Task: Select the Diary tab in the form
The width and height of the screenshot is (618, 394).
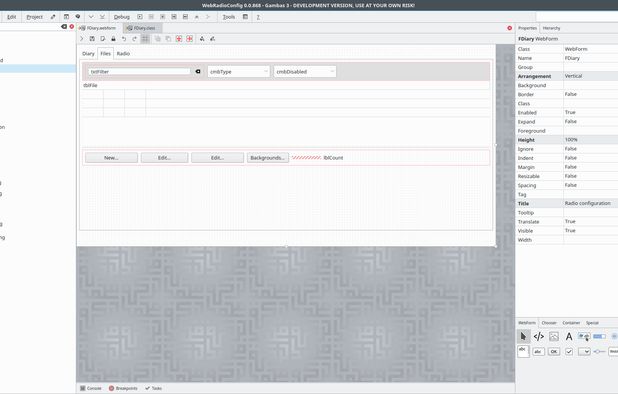Action: point(88,54)
